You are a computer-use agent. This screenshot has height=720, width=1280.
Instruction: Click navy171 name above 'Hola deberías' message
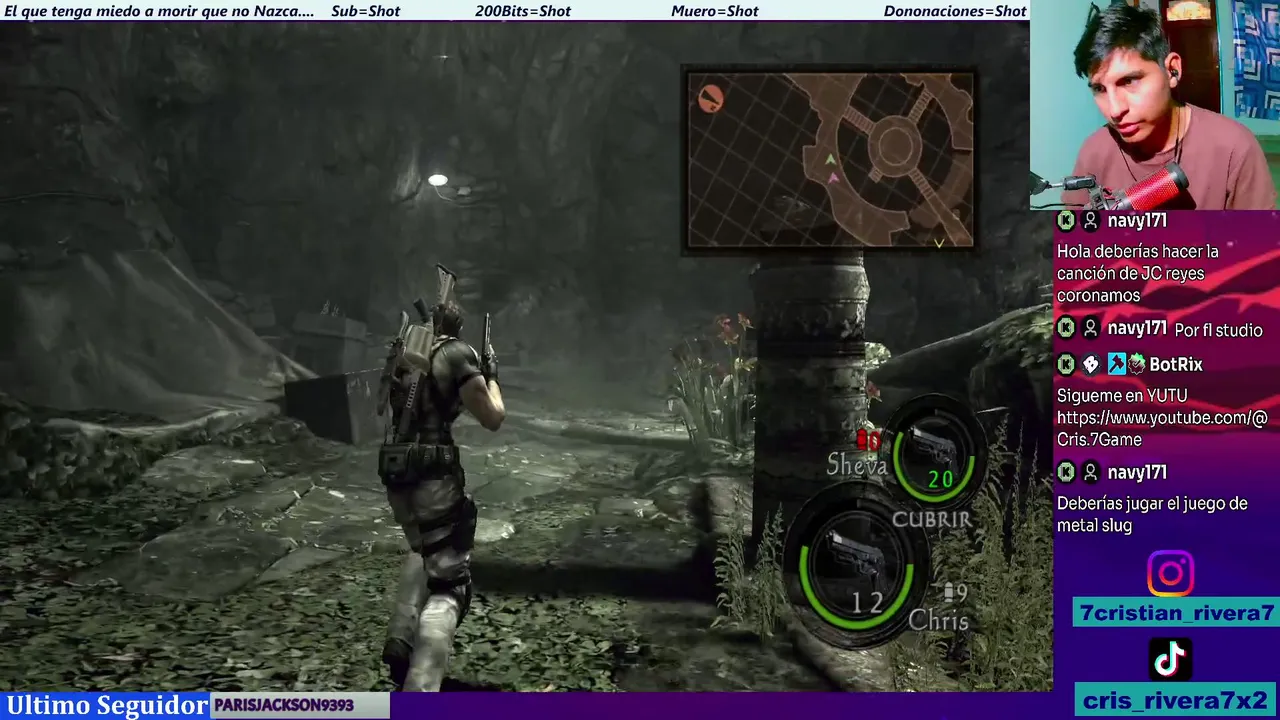click(x=1137, y=221)
